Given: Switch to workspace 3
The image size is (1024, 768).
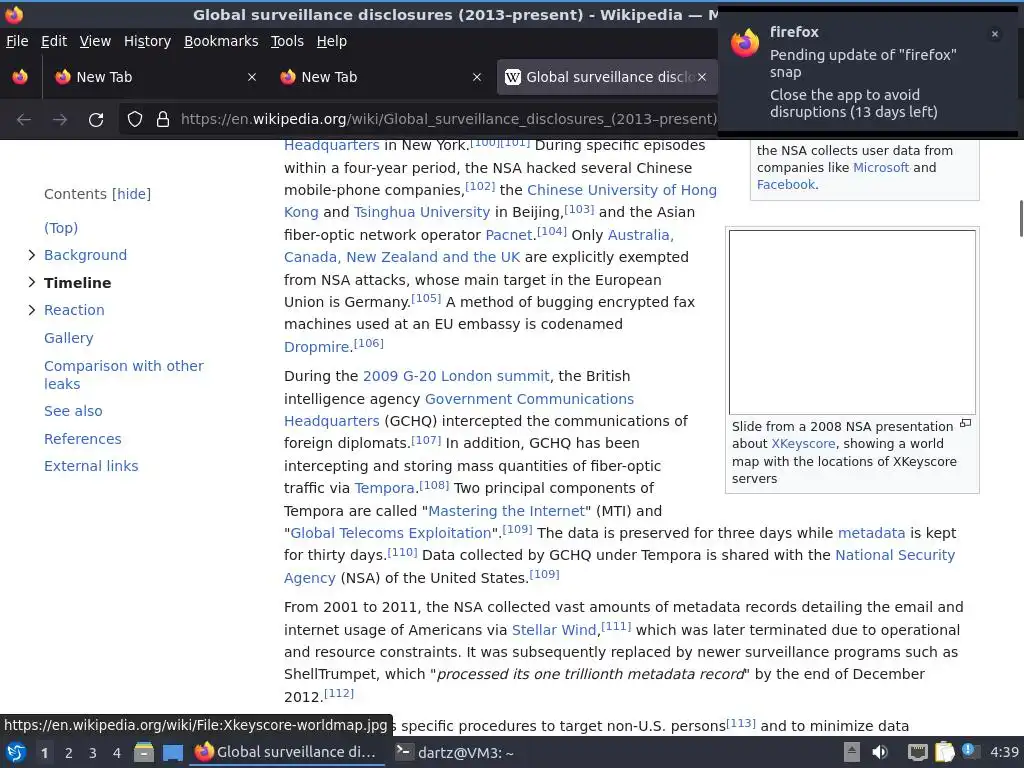Looking at the screenshot, I should click(x=93, y=753).
